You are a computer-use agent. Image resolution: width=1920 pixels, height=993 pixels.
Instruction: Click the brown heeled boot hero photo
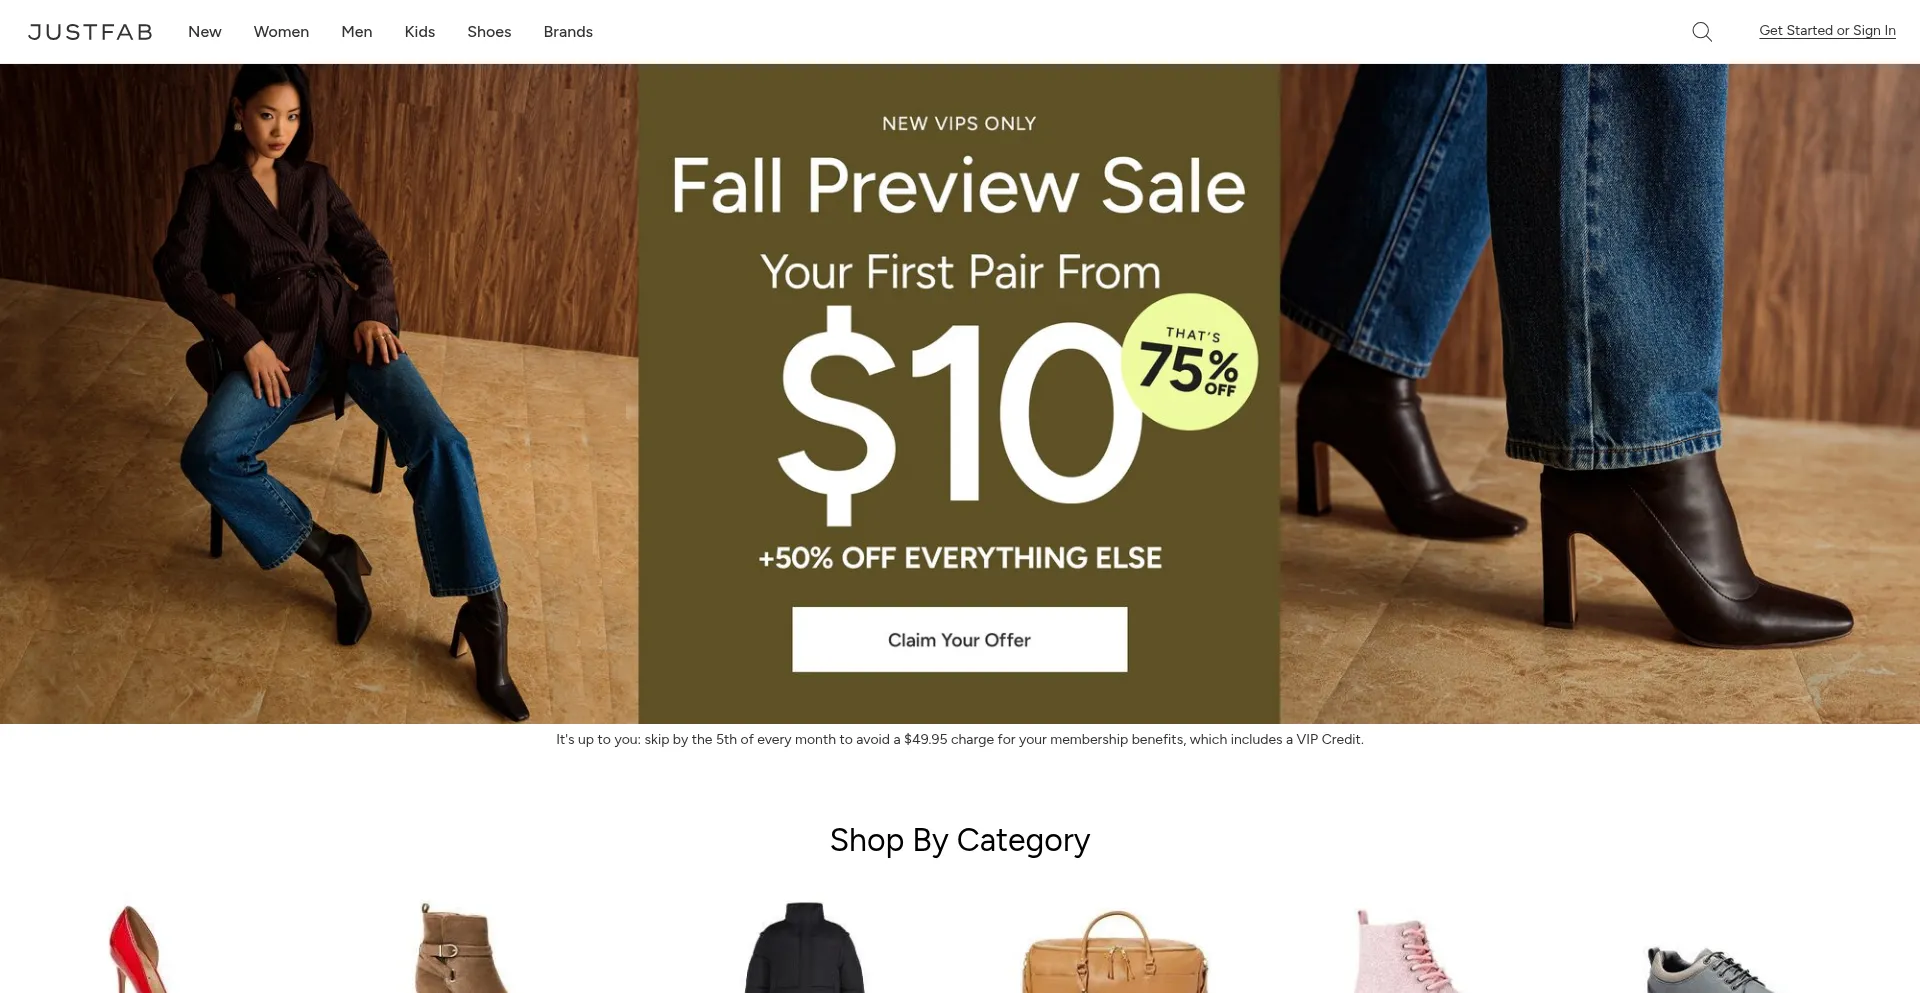(x=1600, y=394)
